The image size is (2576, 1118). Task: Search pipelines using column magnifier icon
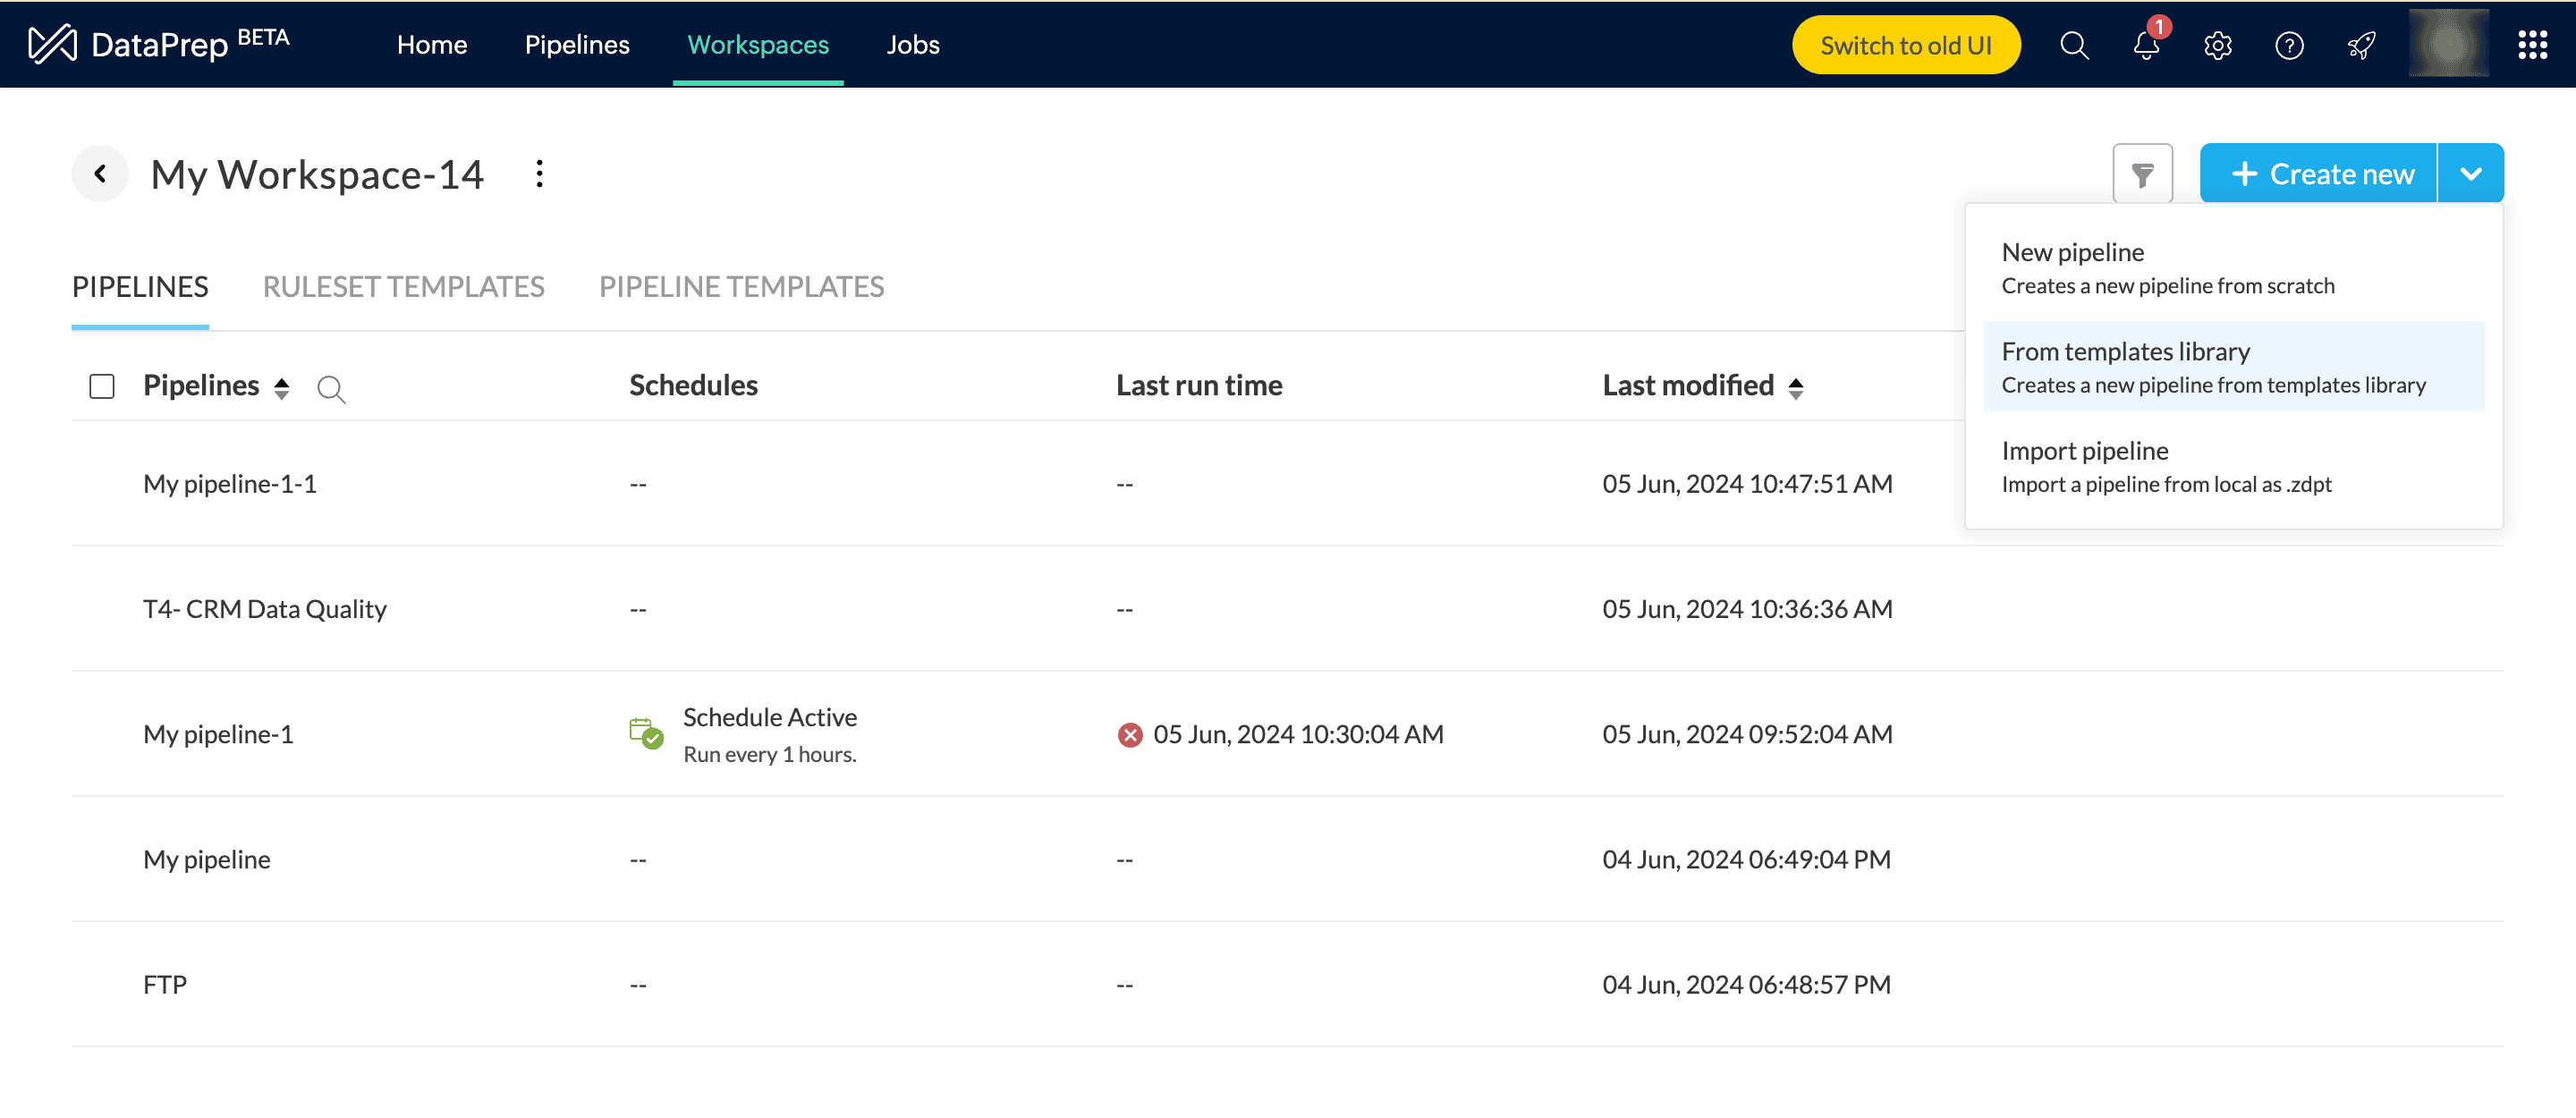[331, 388]
